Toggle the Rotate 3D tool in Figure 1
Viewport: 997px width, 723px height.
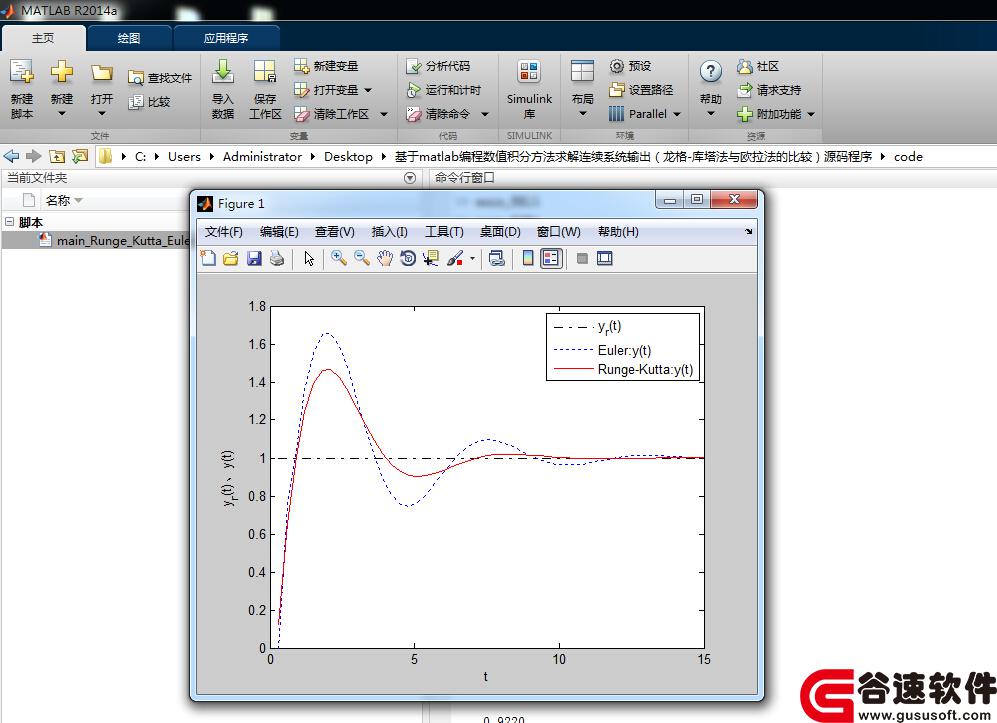(x=408, y=258)
